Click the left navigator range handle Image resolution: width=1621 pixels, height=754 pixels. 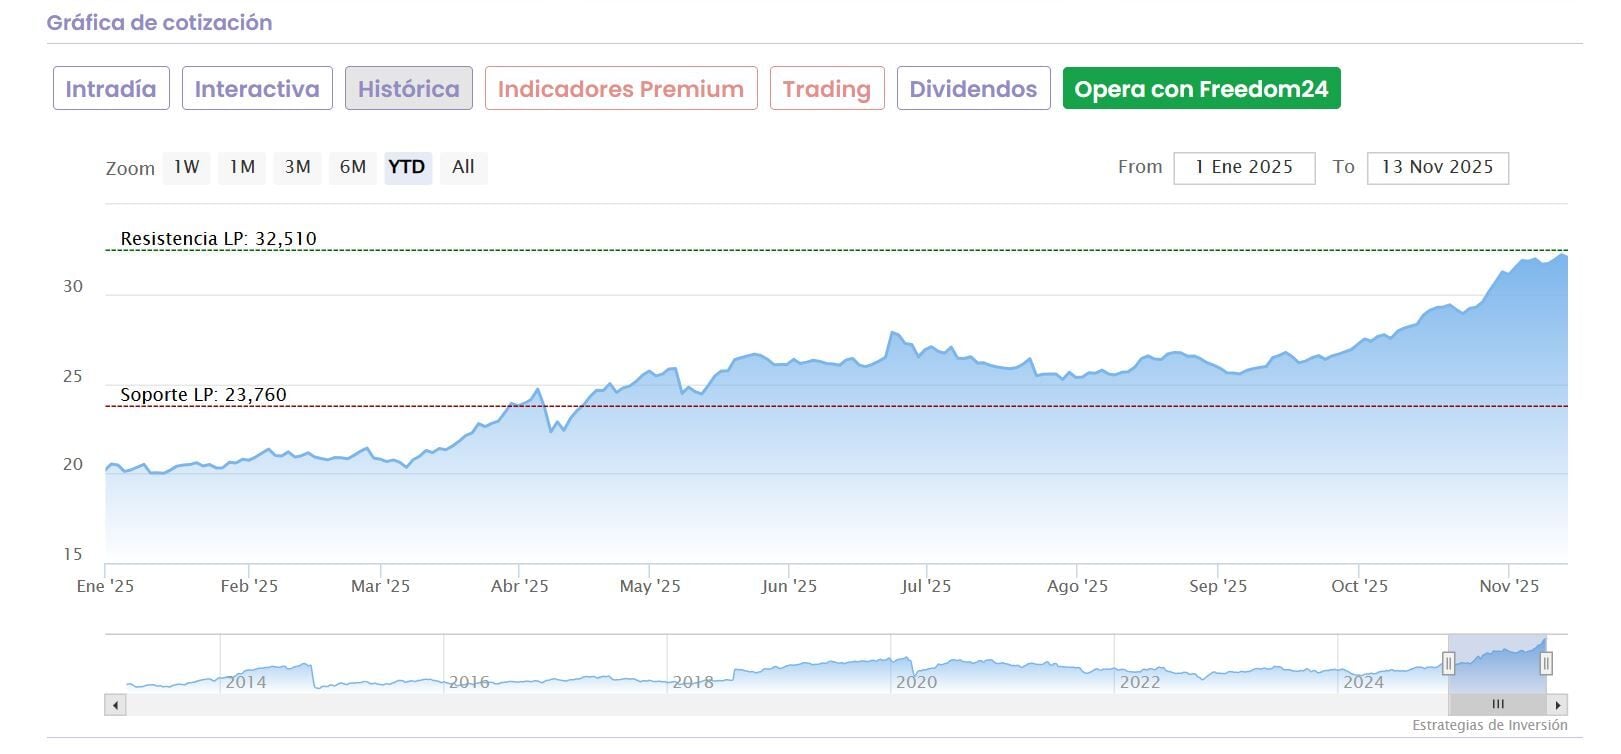(x=1448, y=662)
